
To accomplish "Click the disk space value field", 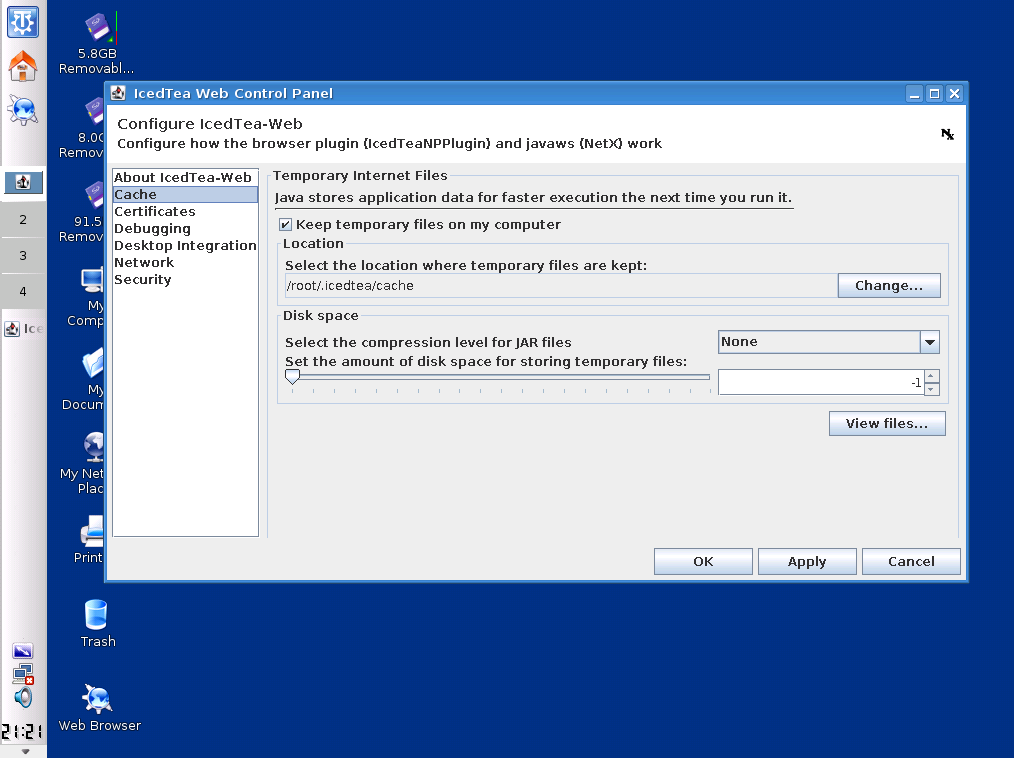I will click(821, 382).
